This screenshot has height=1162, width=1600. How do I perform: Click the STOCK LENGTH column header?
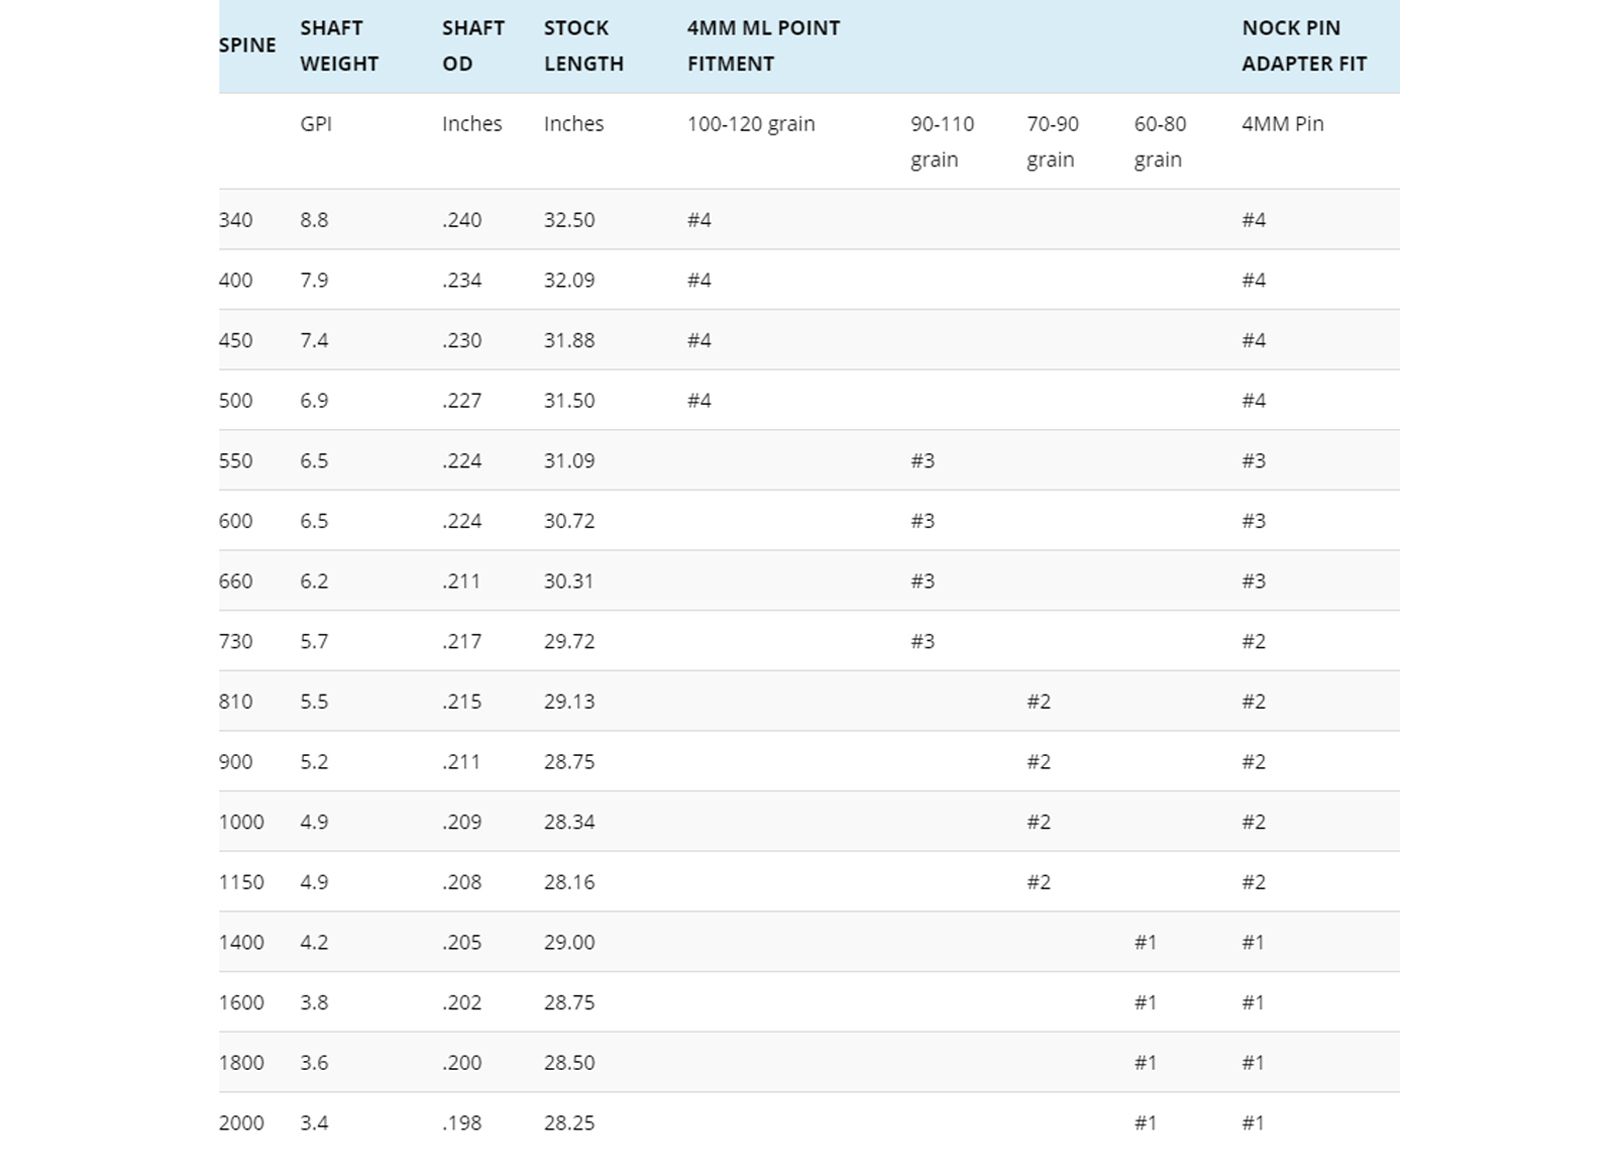coord(583,45)
